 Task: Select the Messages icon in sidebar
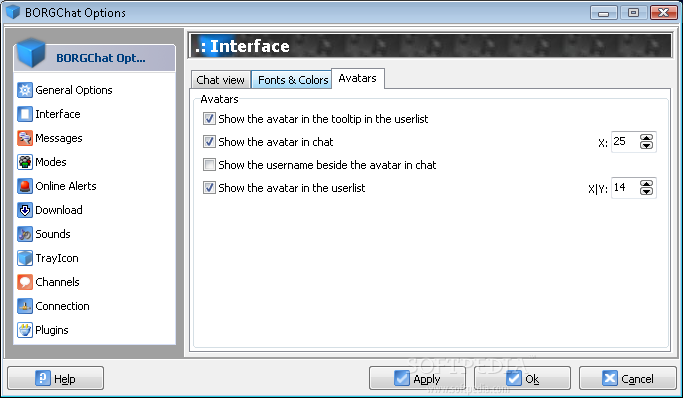pos(25,138)
